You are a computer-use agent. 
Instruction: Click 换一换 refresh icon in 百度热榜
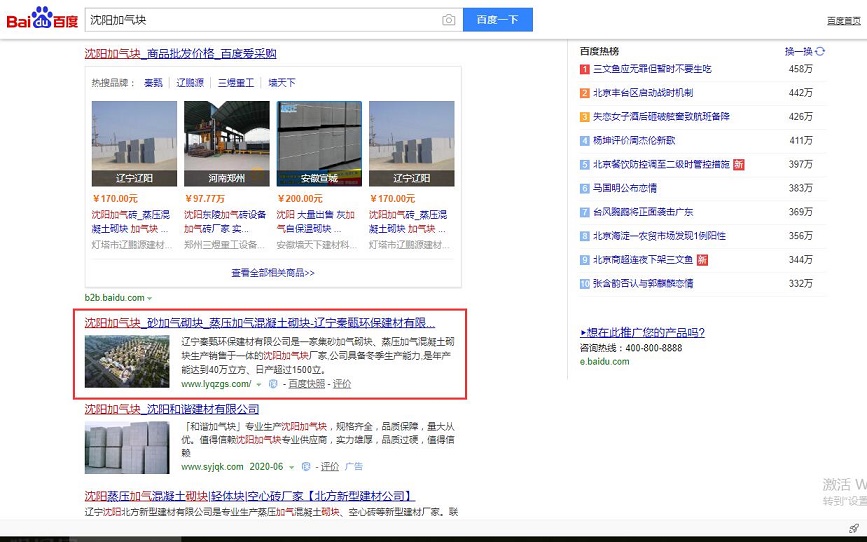[820, 51]
